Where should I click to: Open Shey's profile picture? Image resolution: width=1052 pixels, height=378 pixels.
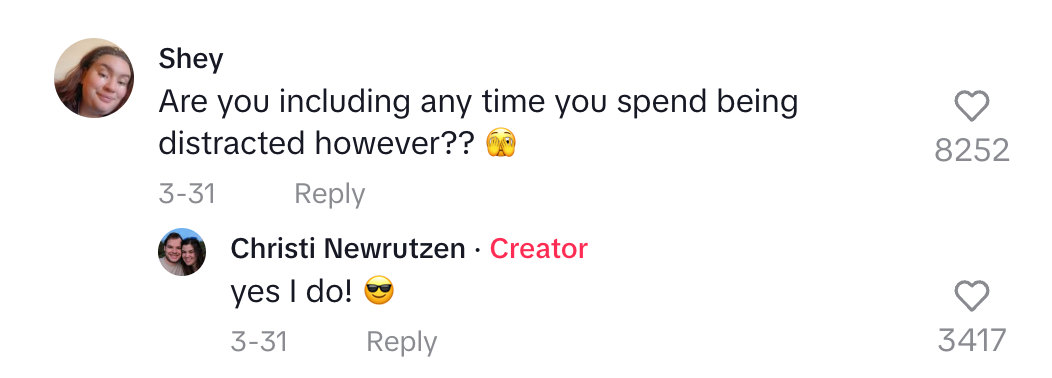click(x=94, y=78)
